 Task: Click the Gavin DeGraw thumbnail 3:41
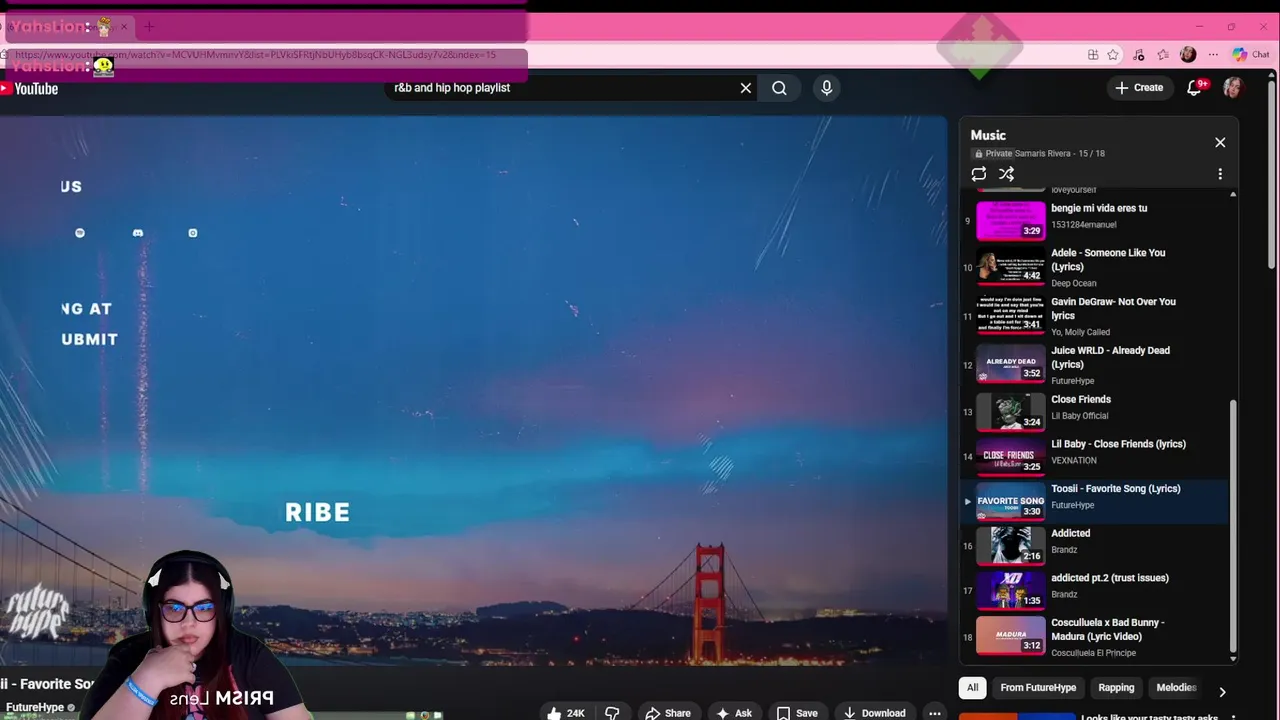coord(1010,315)
